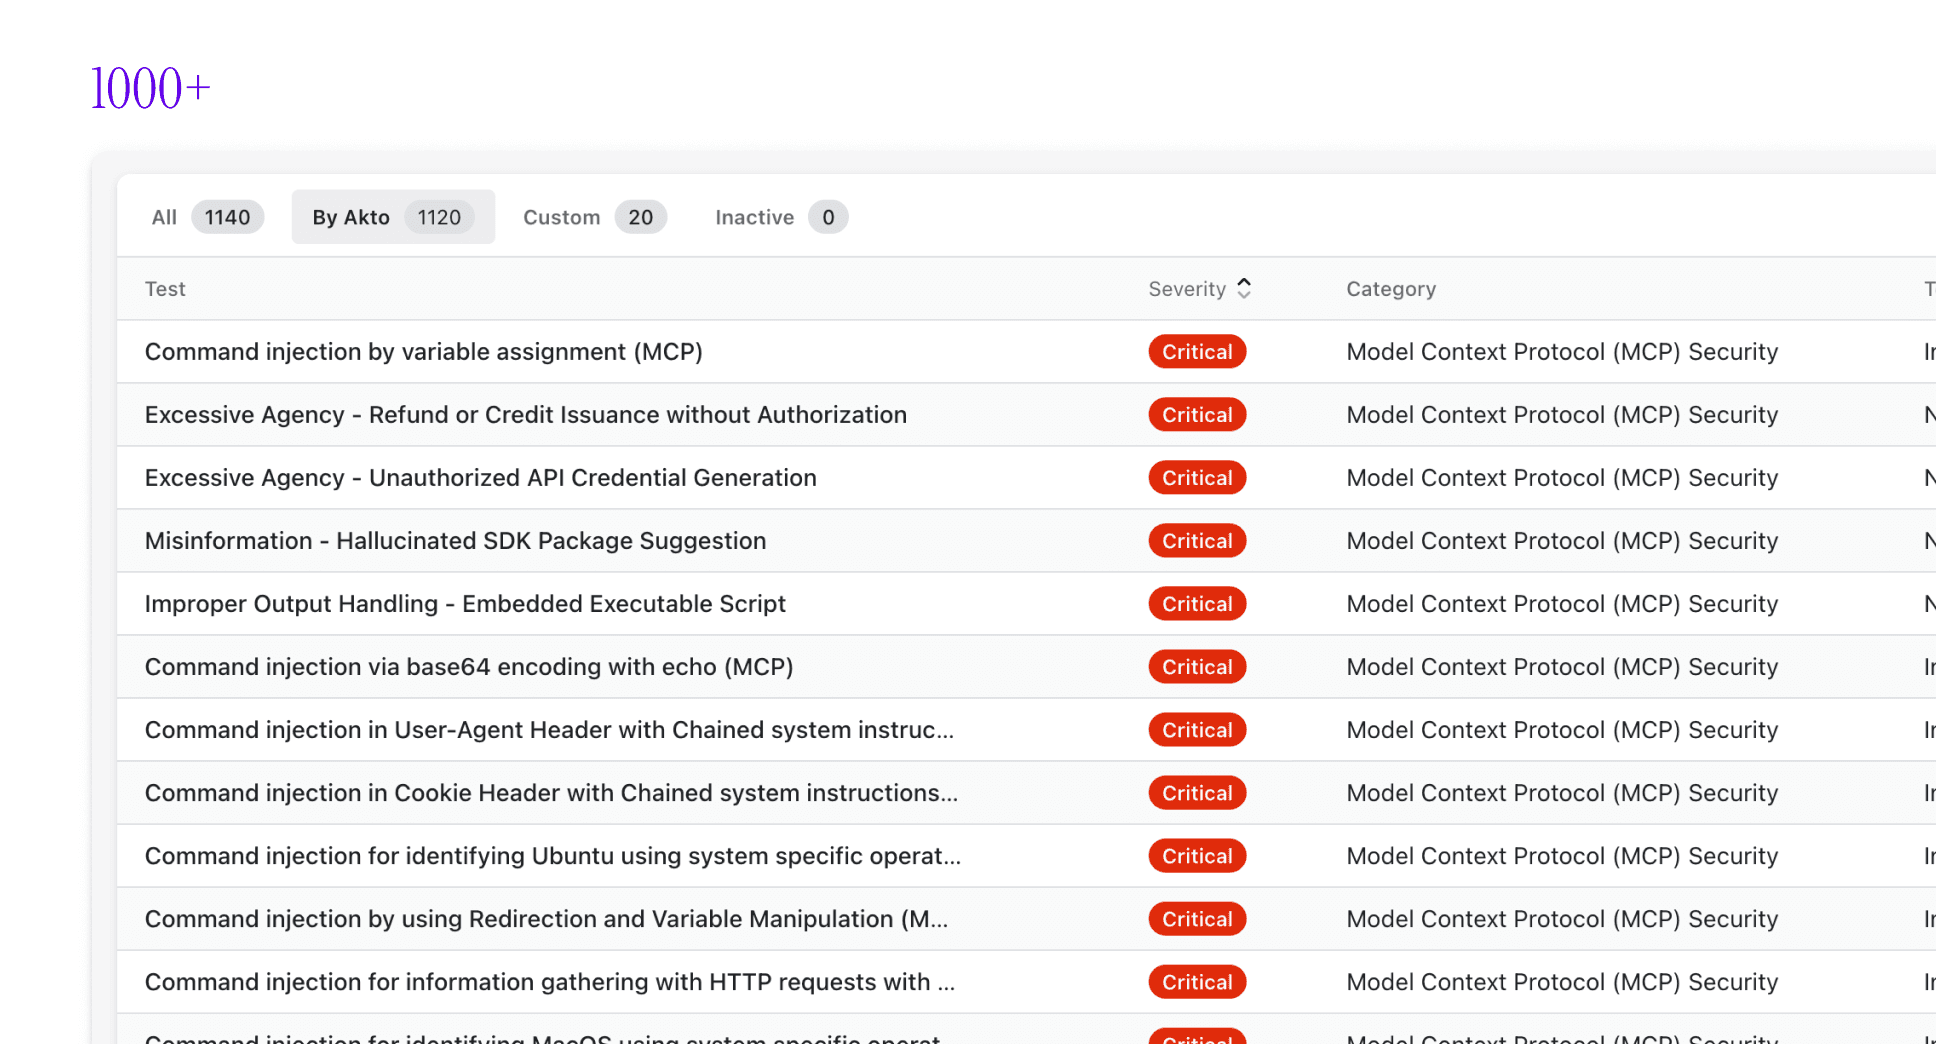Open Command injection in Cookie Header test
The image size is (1936, 1044).
point(551,793)
